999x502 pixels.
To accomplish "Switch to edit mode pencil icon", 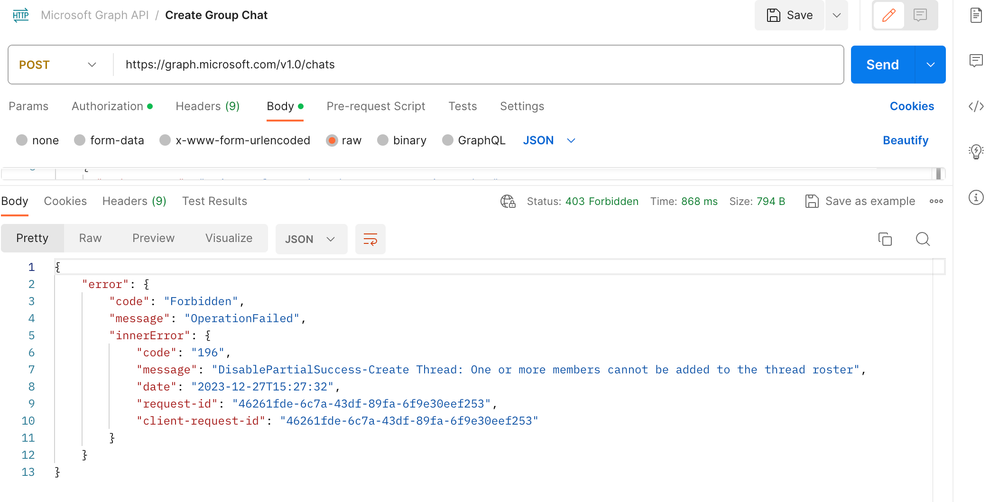I will pos(889,15).
